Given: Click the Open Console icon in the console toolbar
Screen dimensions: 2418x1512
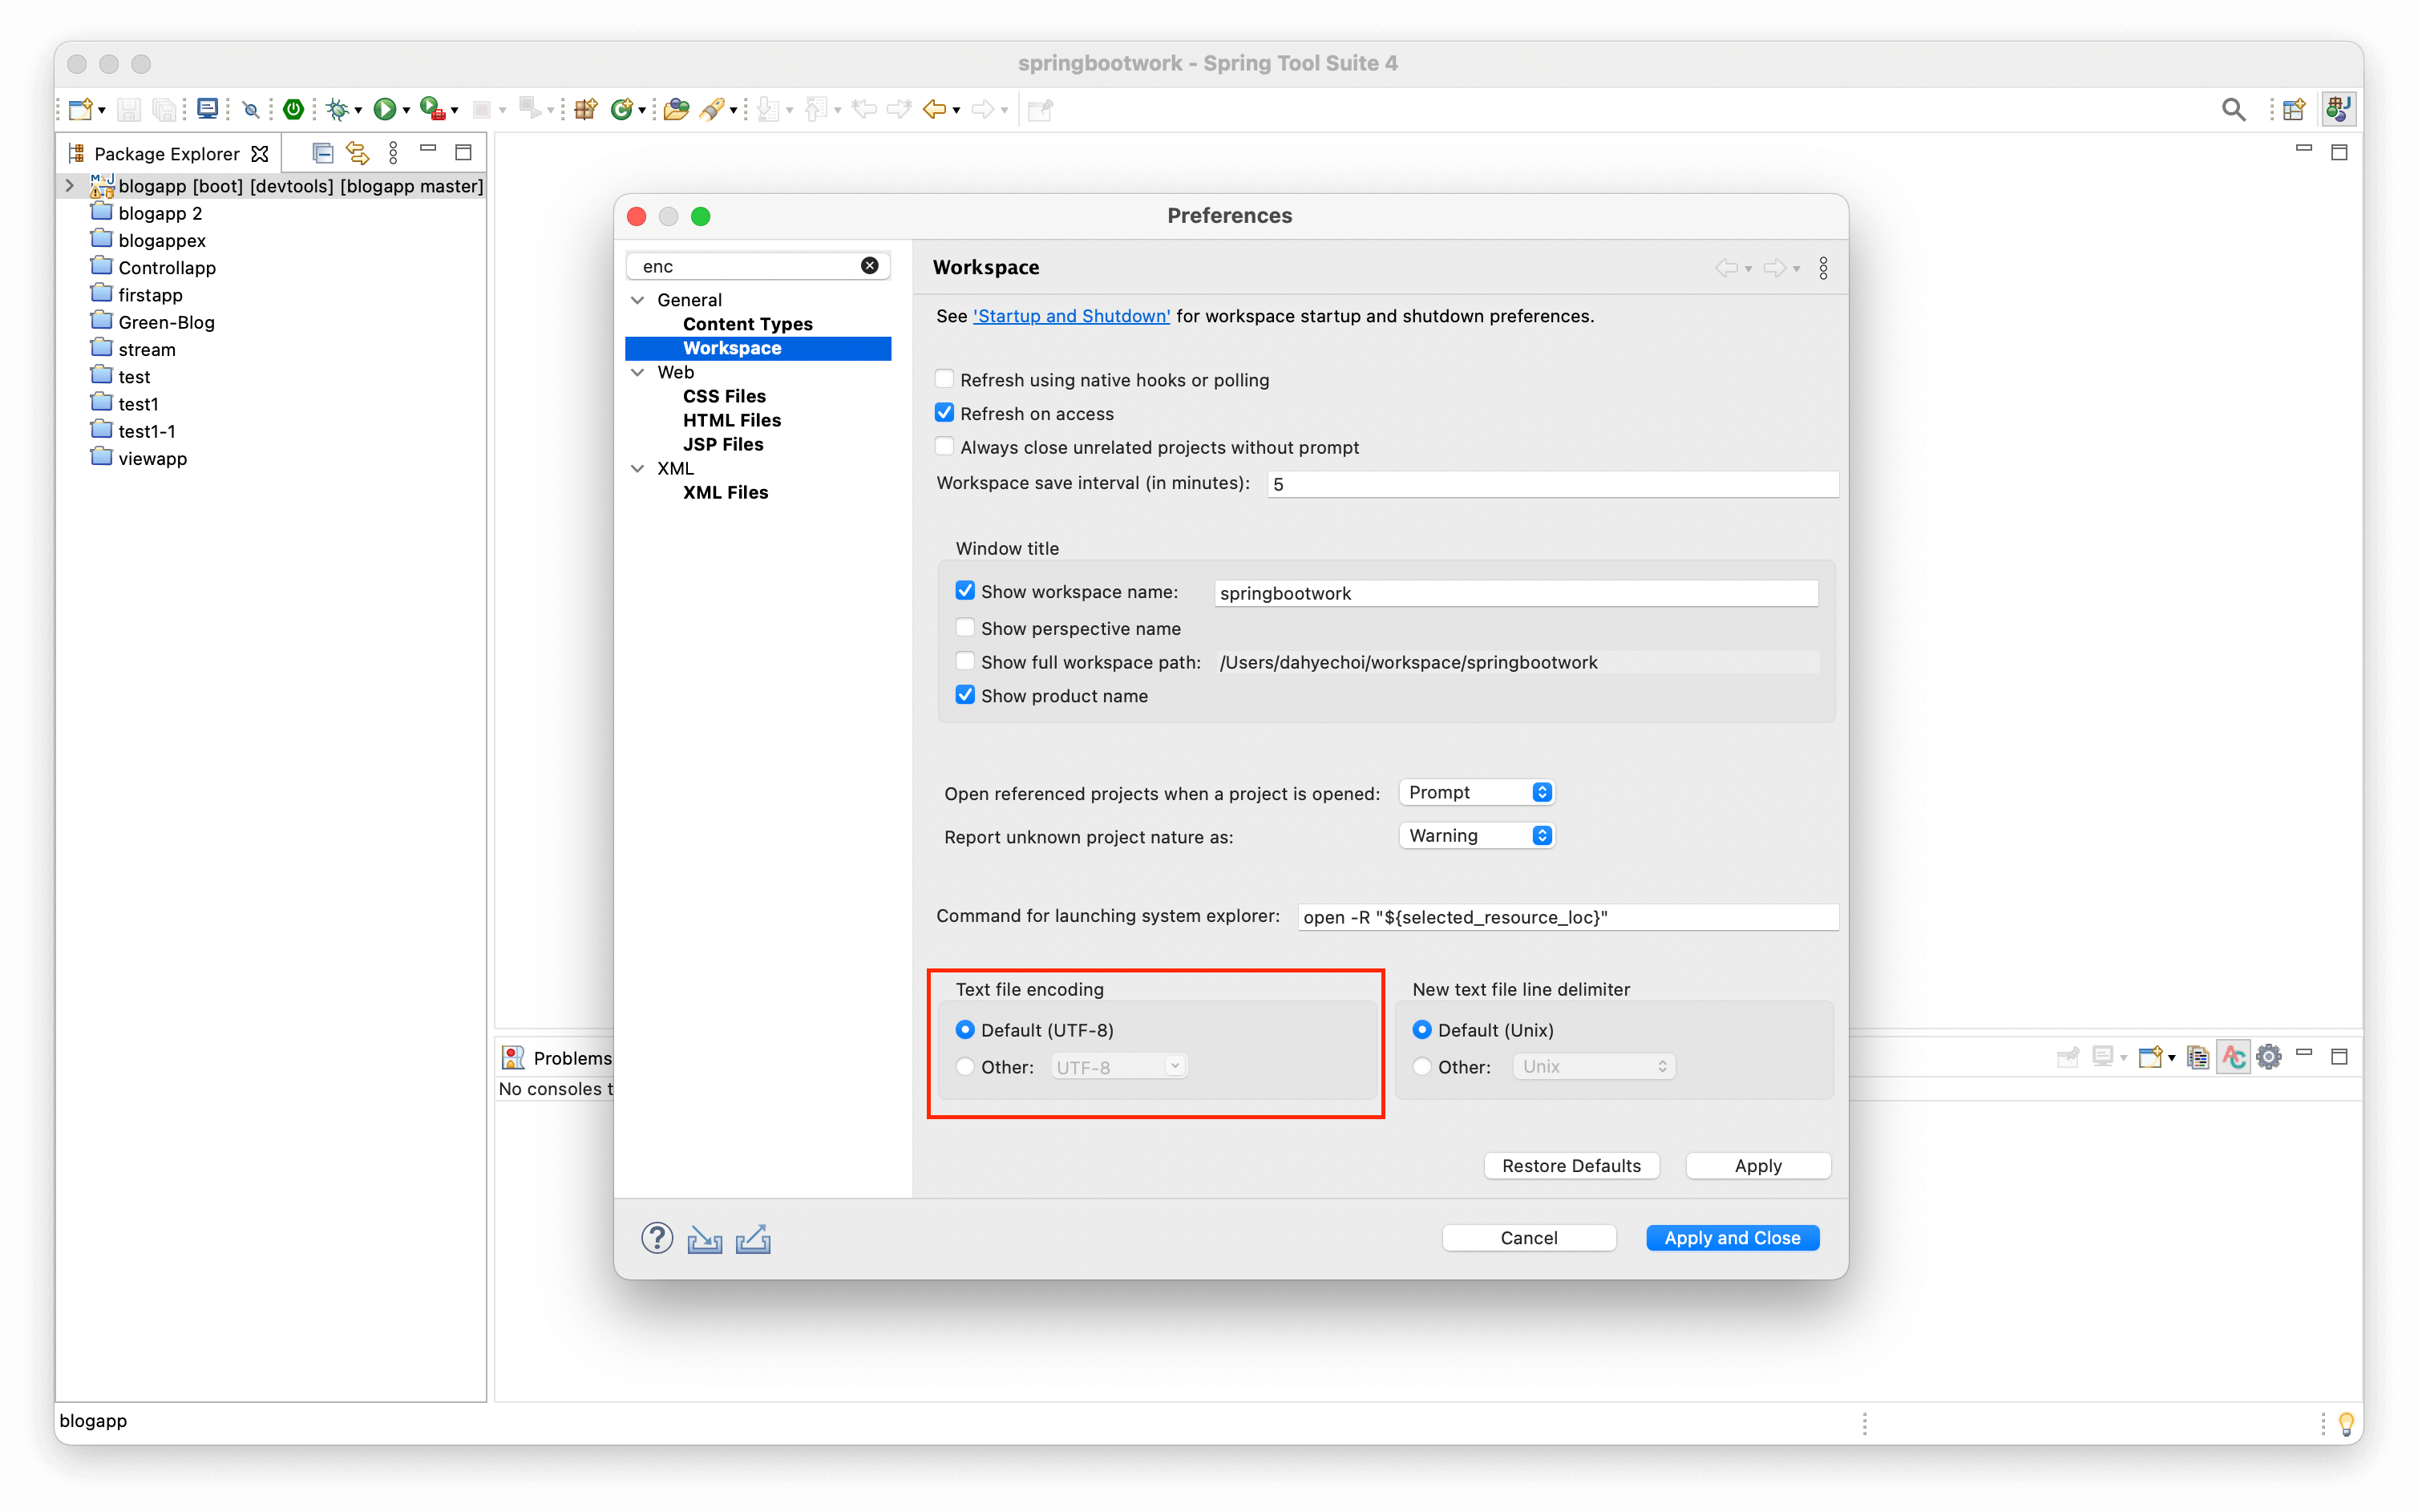Looking at the screenshot, I should (2150, 1056).
